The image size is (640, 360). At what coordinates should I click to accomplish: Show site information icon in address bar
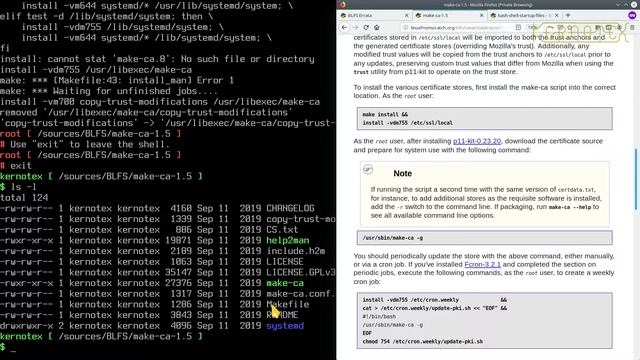[405, 27]
